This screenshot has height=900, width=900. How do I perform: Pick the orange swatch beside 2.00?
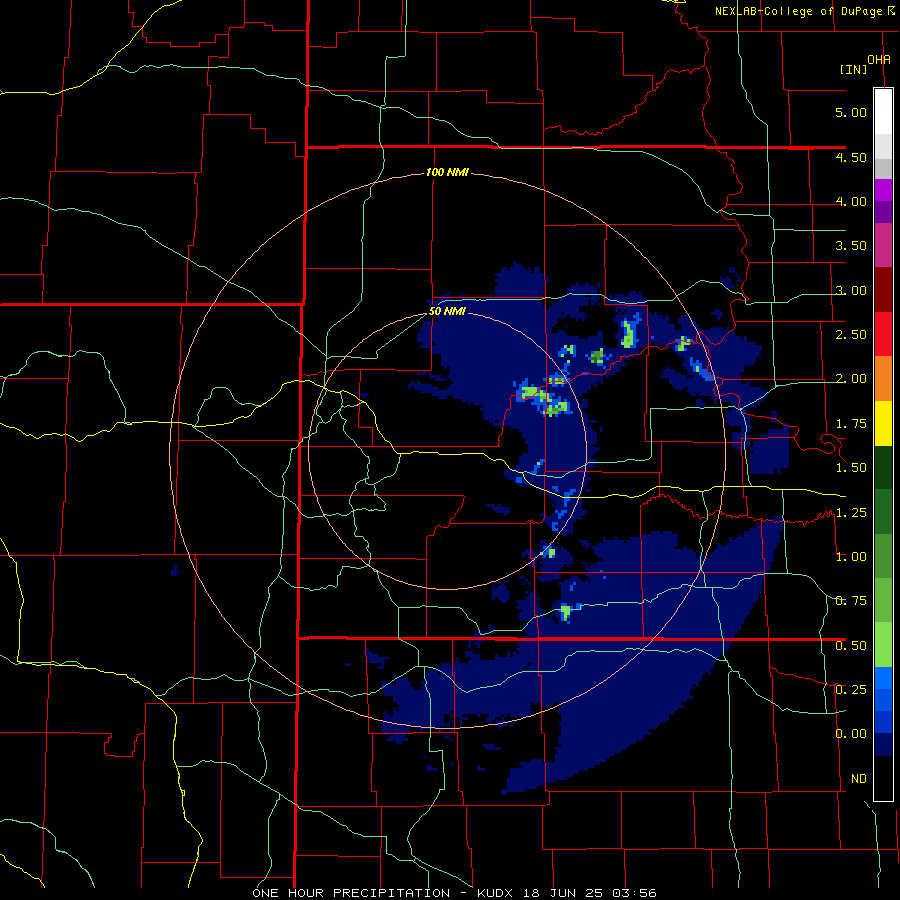tap(883, 379)
